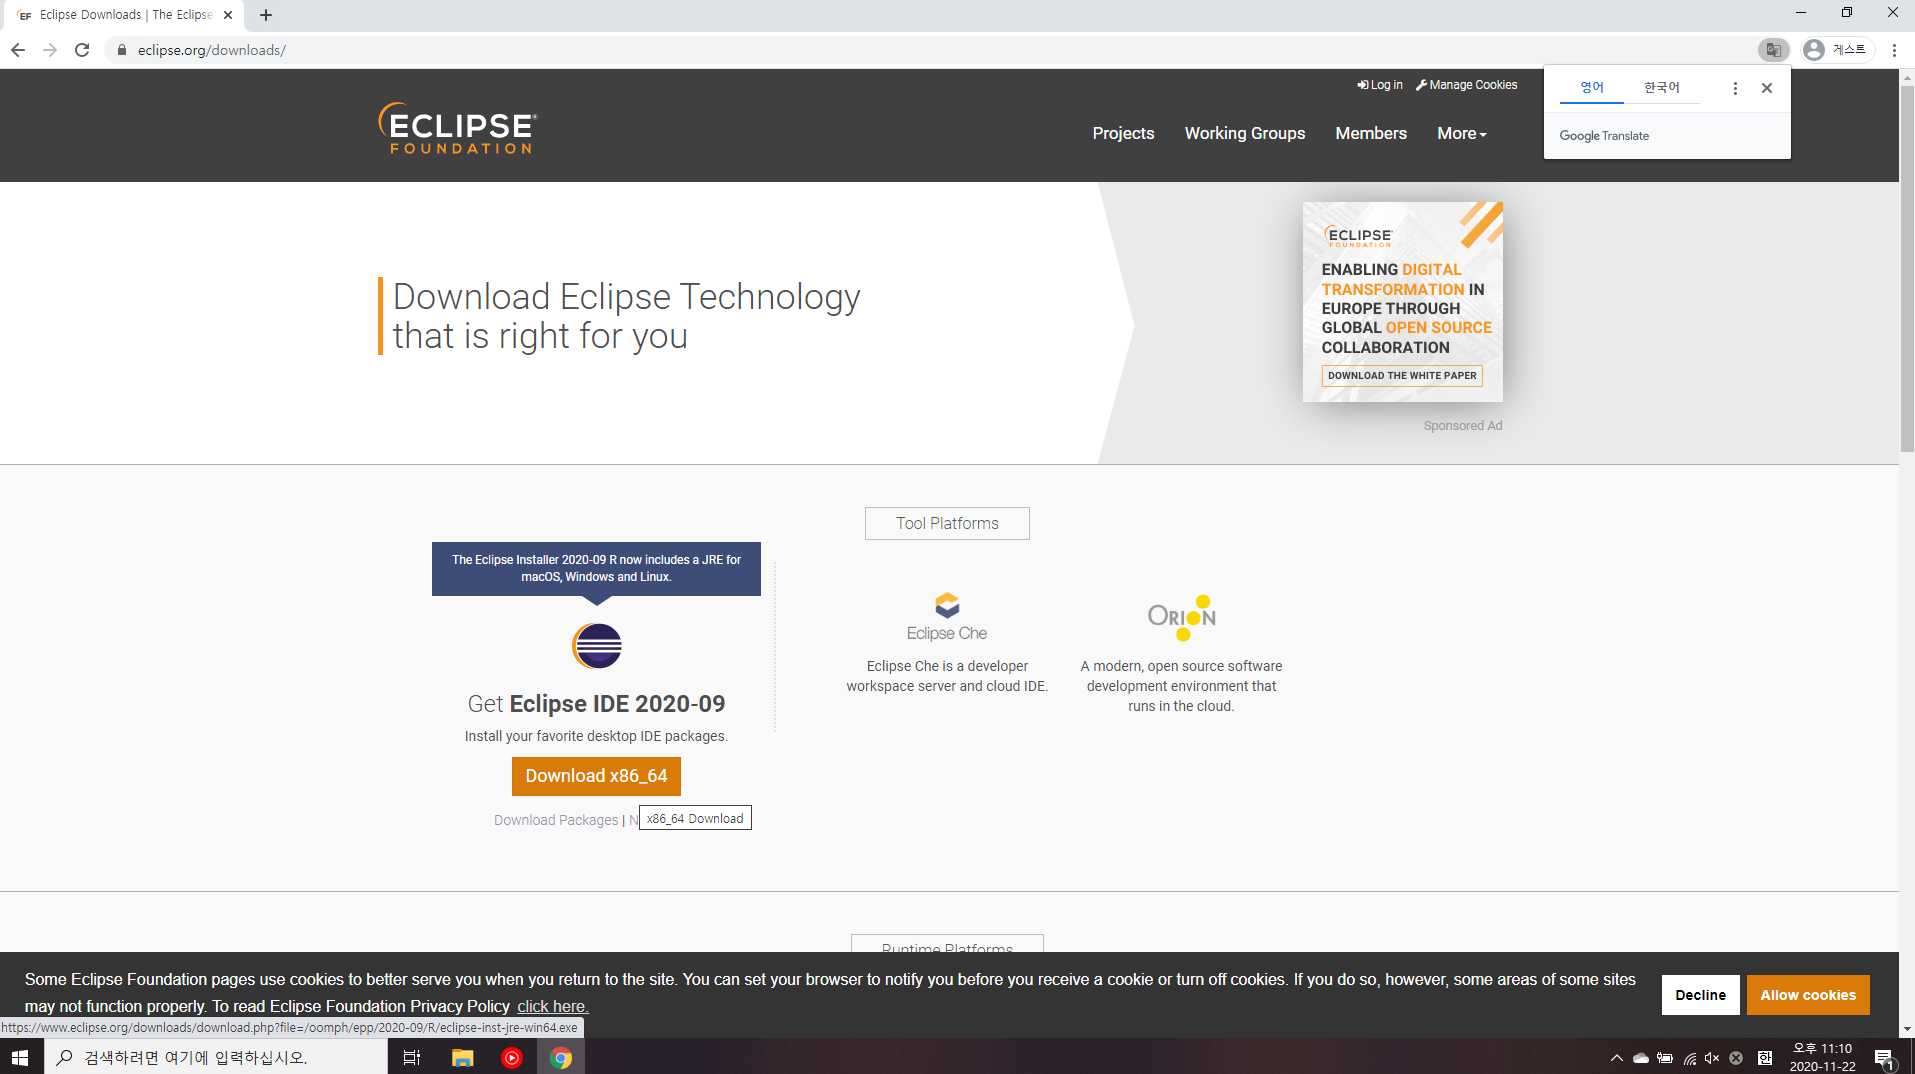Open the Google Translate icon in address bar
1915x1074 pixels.
tap(1773, 50)
